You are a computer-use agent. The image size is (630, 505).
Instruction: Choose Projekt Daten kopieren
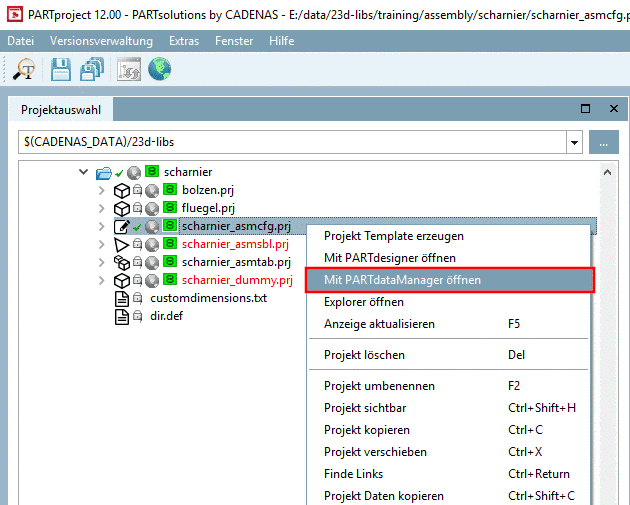coord(449,496)
